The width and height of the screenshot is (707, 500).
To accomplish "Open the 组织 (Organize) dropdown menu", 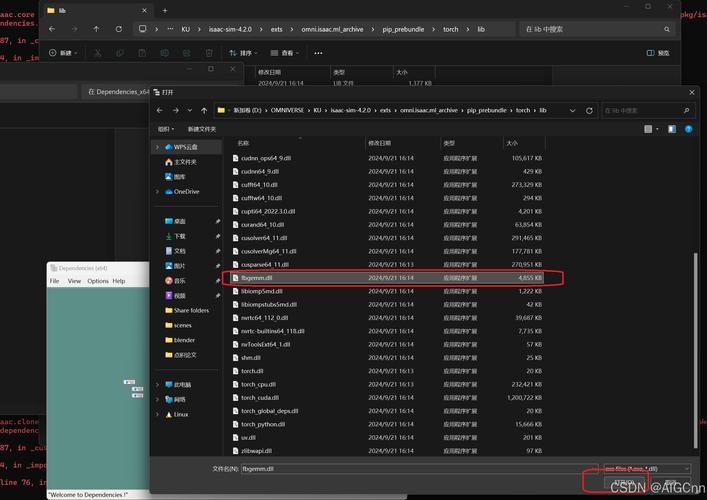I will [x=166, y=129].
